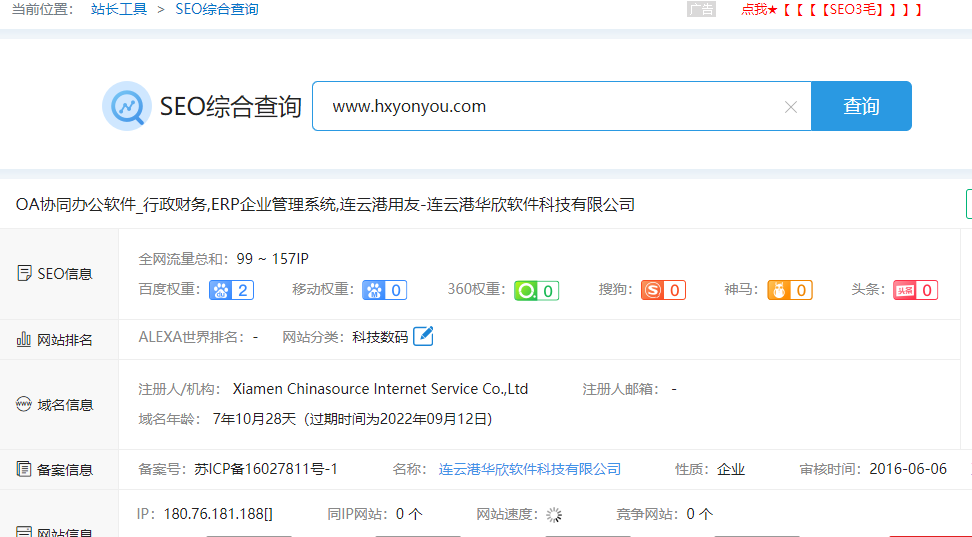Click the 域名信息 www globe icon
The image size is (972, 537).
(24, 404)
